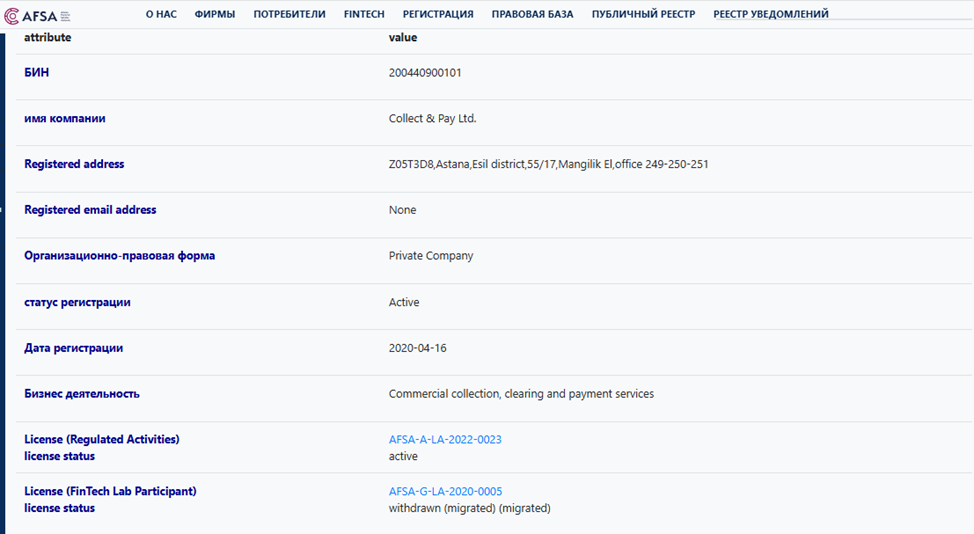The image size is (974, 534).
Task: Click the 'withdrawn (migrated) (migrated)' status
Action: click(470, 508)
